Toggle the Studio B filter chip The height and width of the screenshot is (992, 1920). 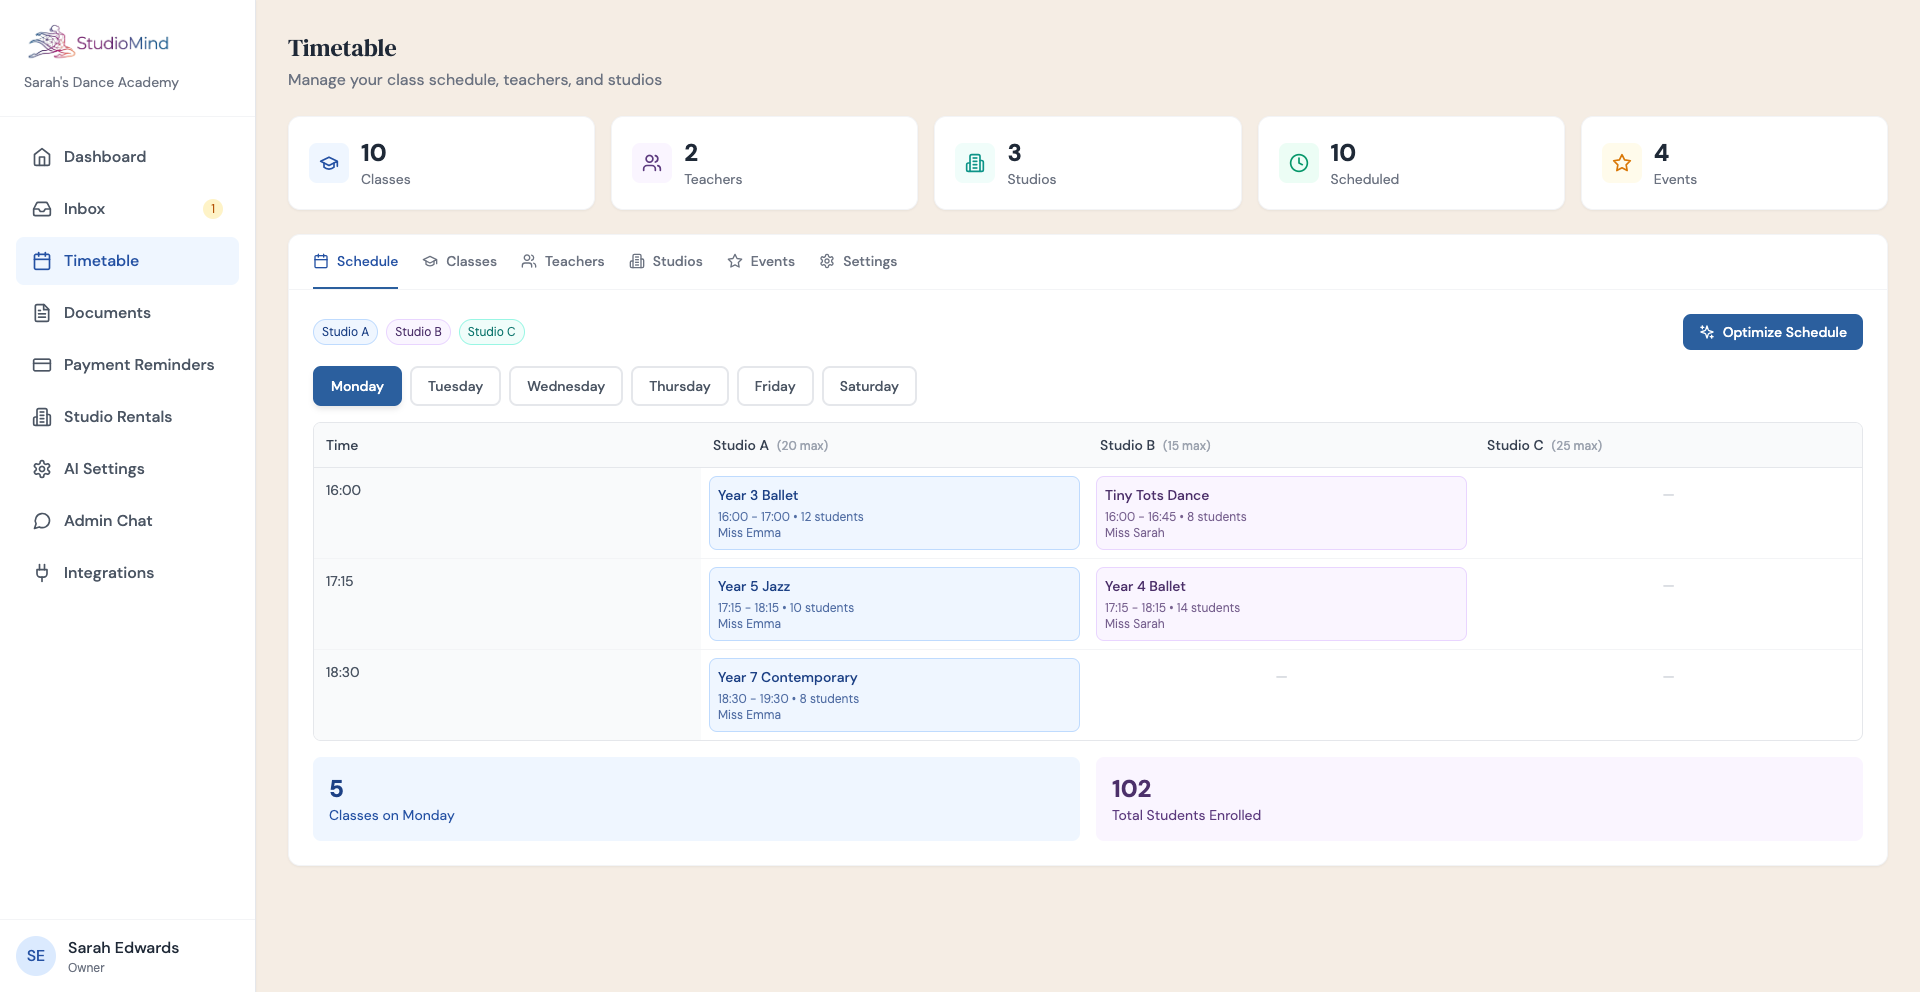coord(418,332)
